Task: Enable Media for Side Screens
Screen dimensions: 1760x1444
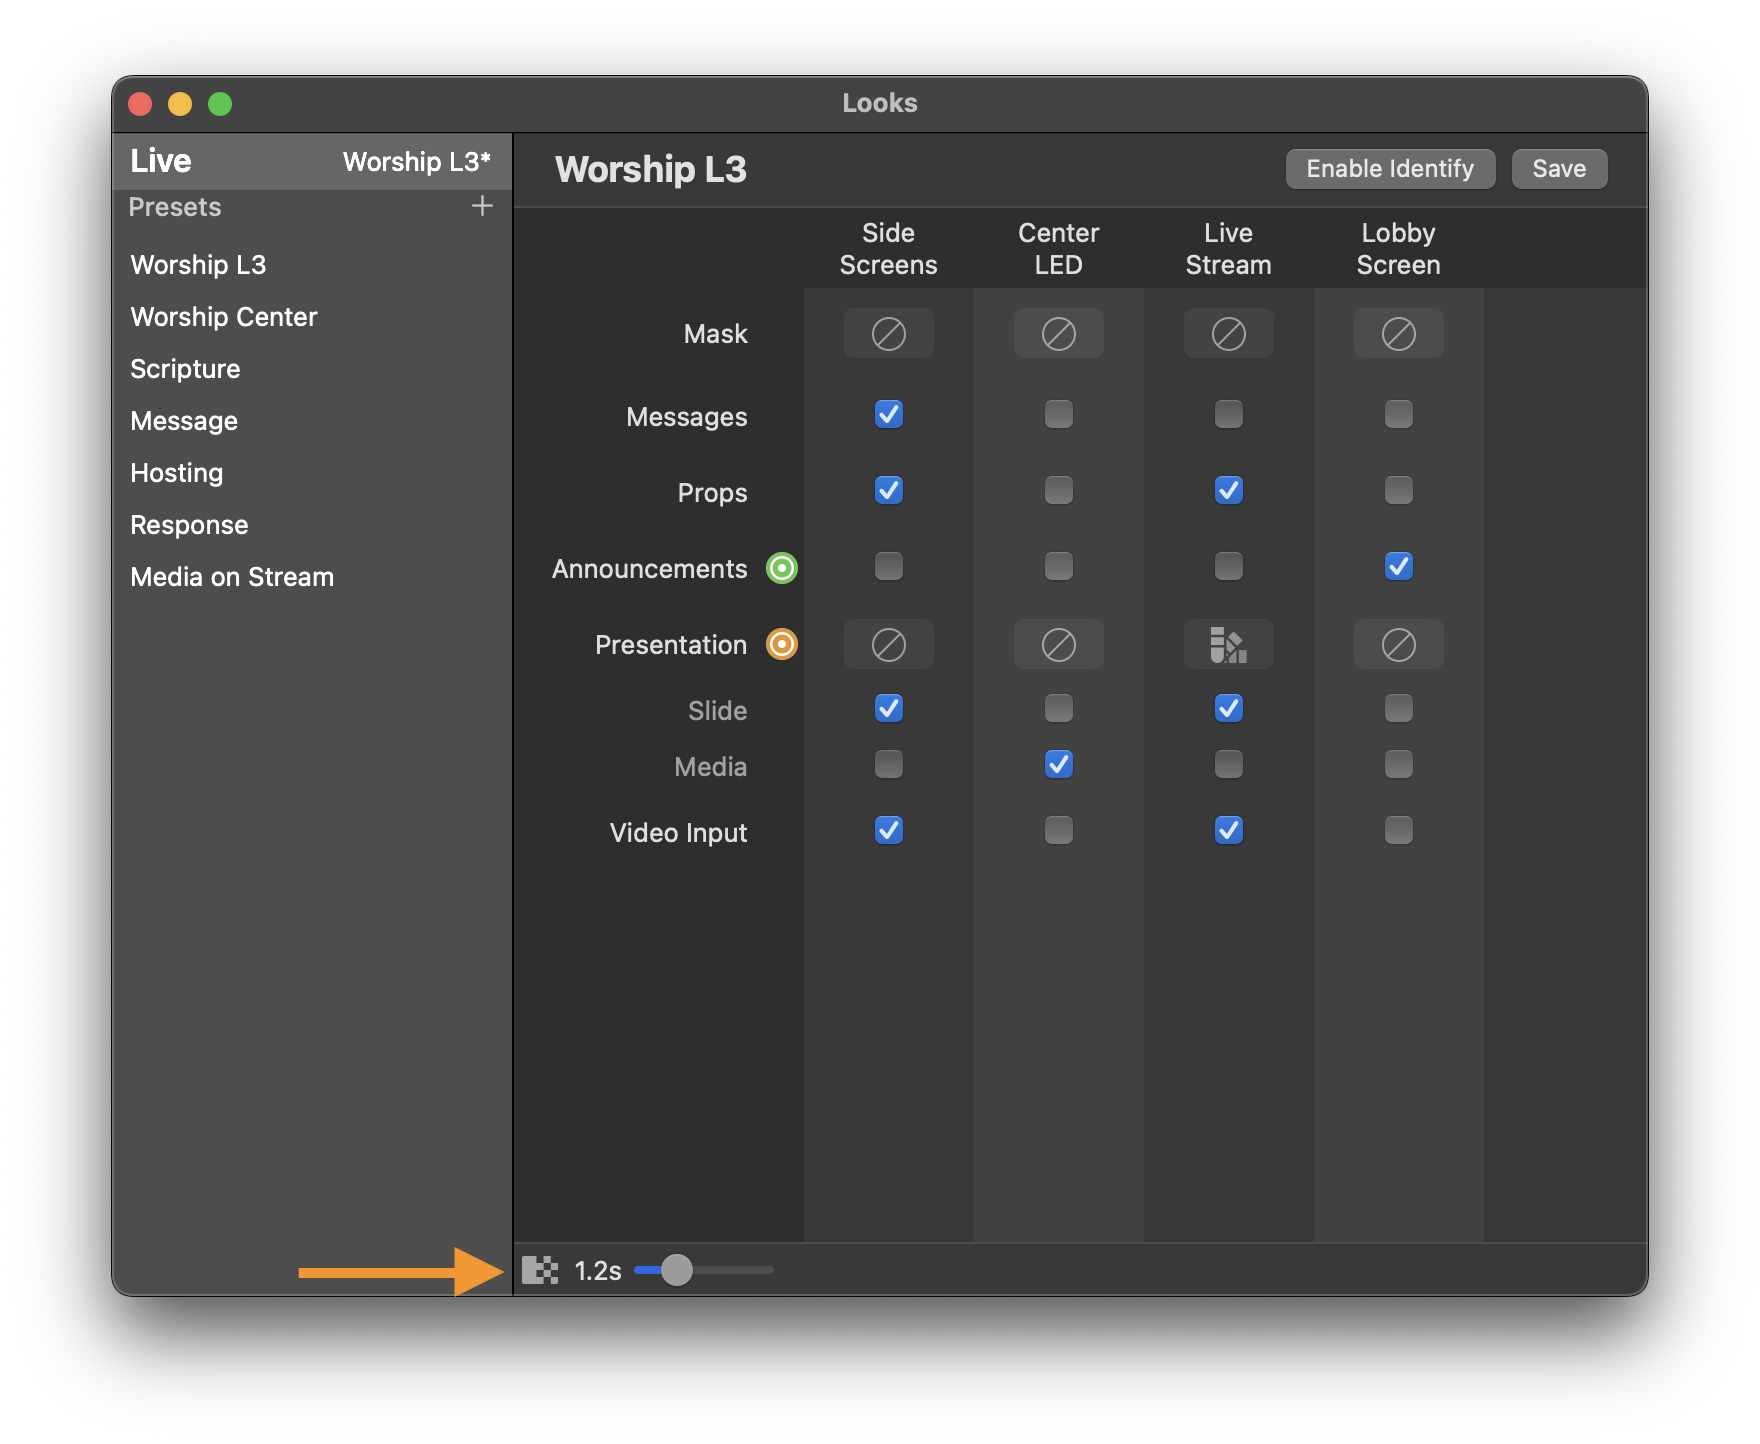Action: [888, 764]
